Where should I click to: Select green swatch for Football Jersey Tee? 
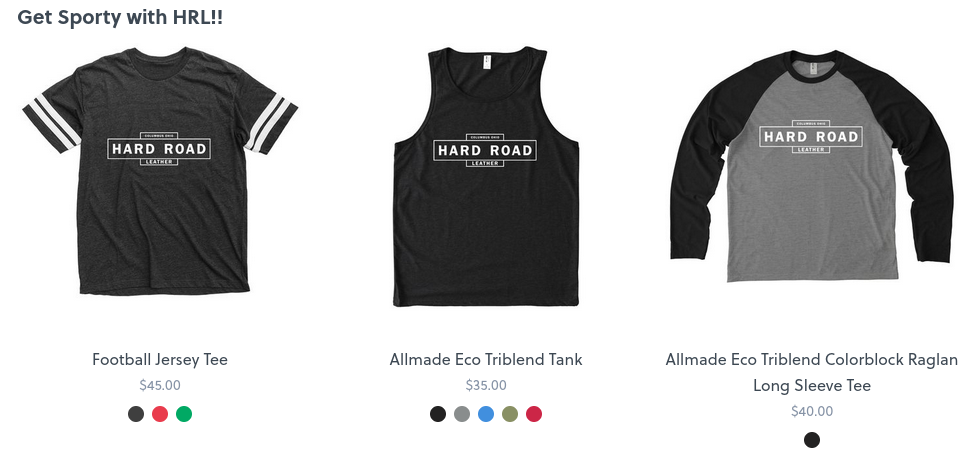click(184, 414)
